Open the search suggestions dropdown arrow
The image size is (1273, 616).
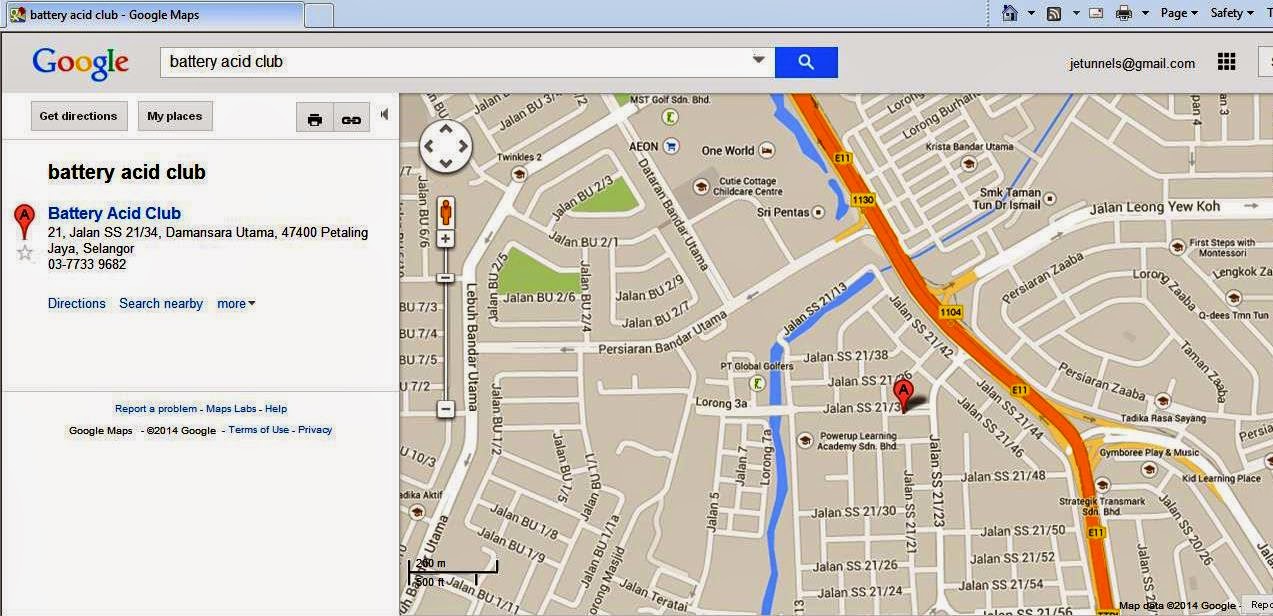pos(759,61)
